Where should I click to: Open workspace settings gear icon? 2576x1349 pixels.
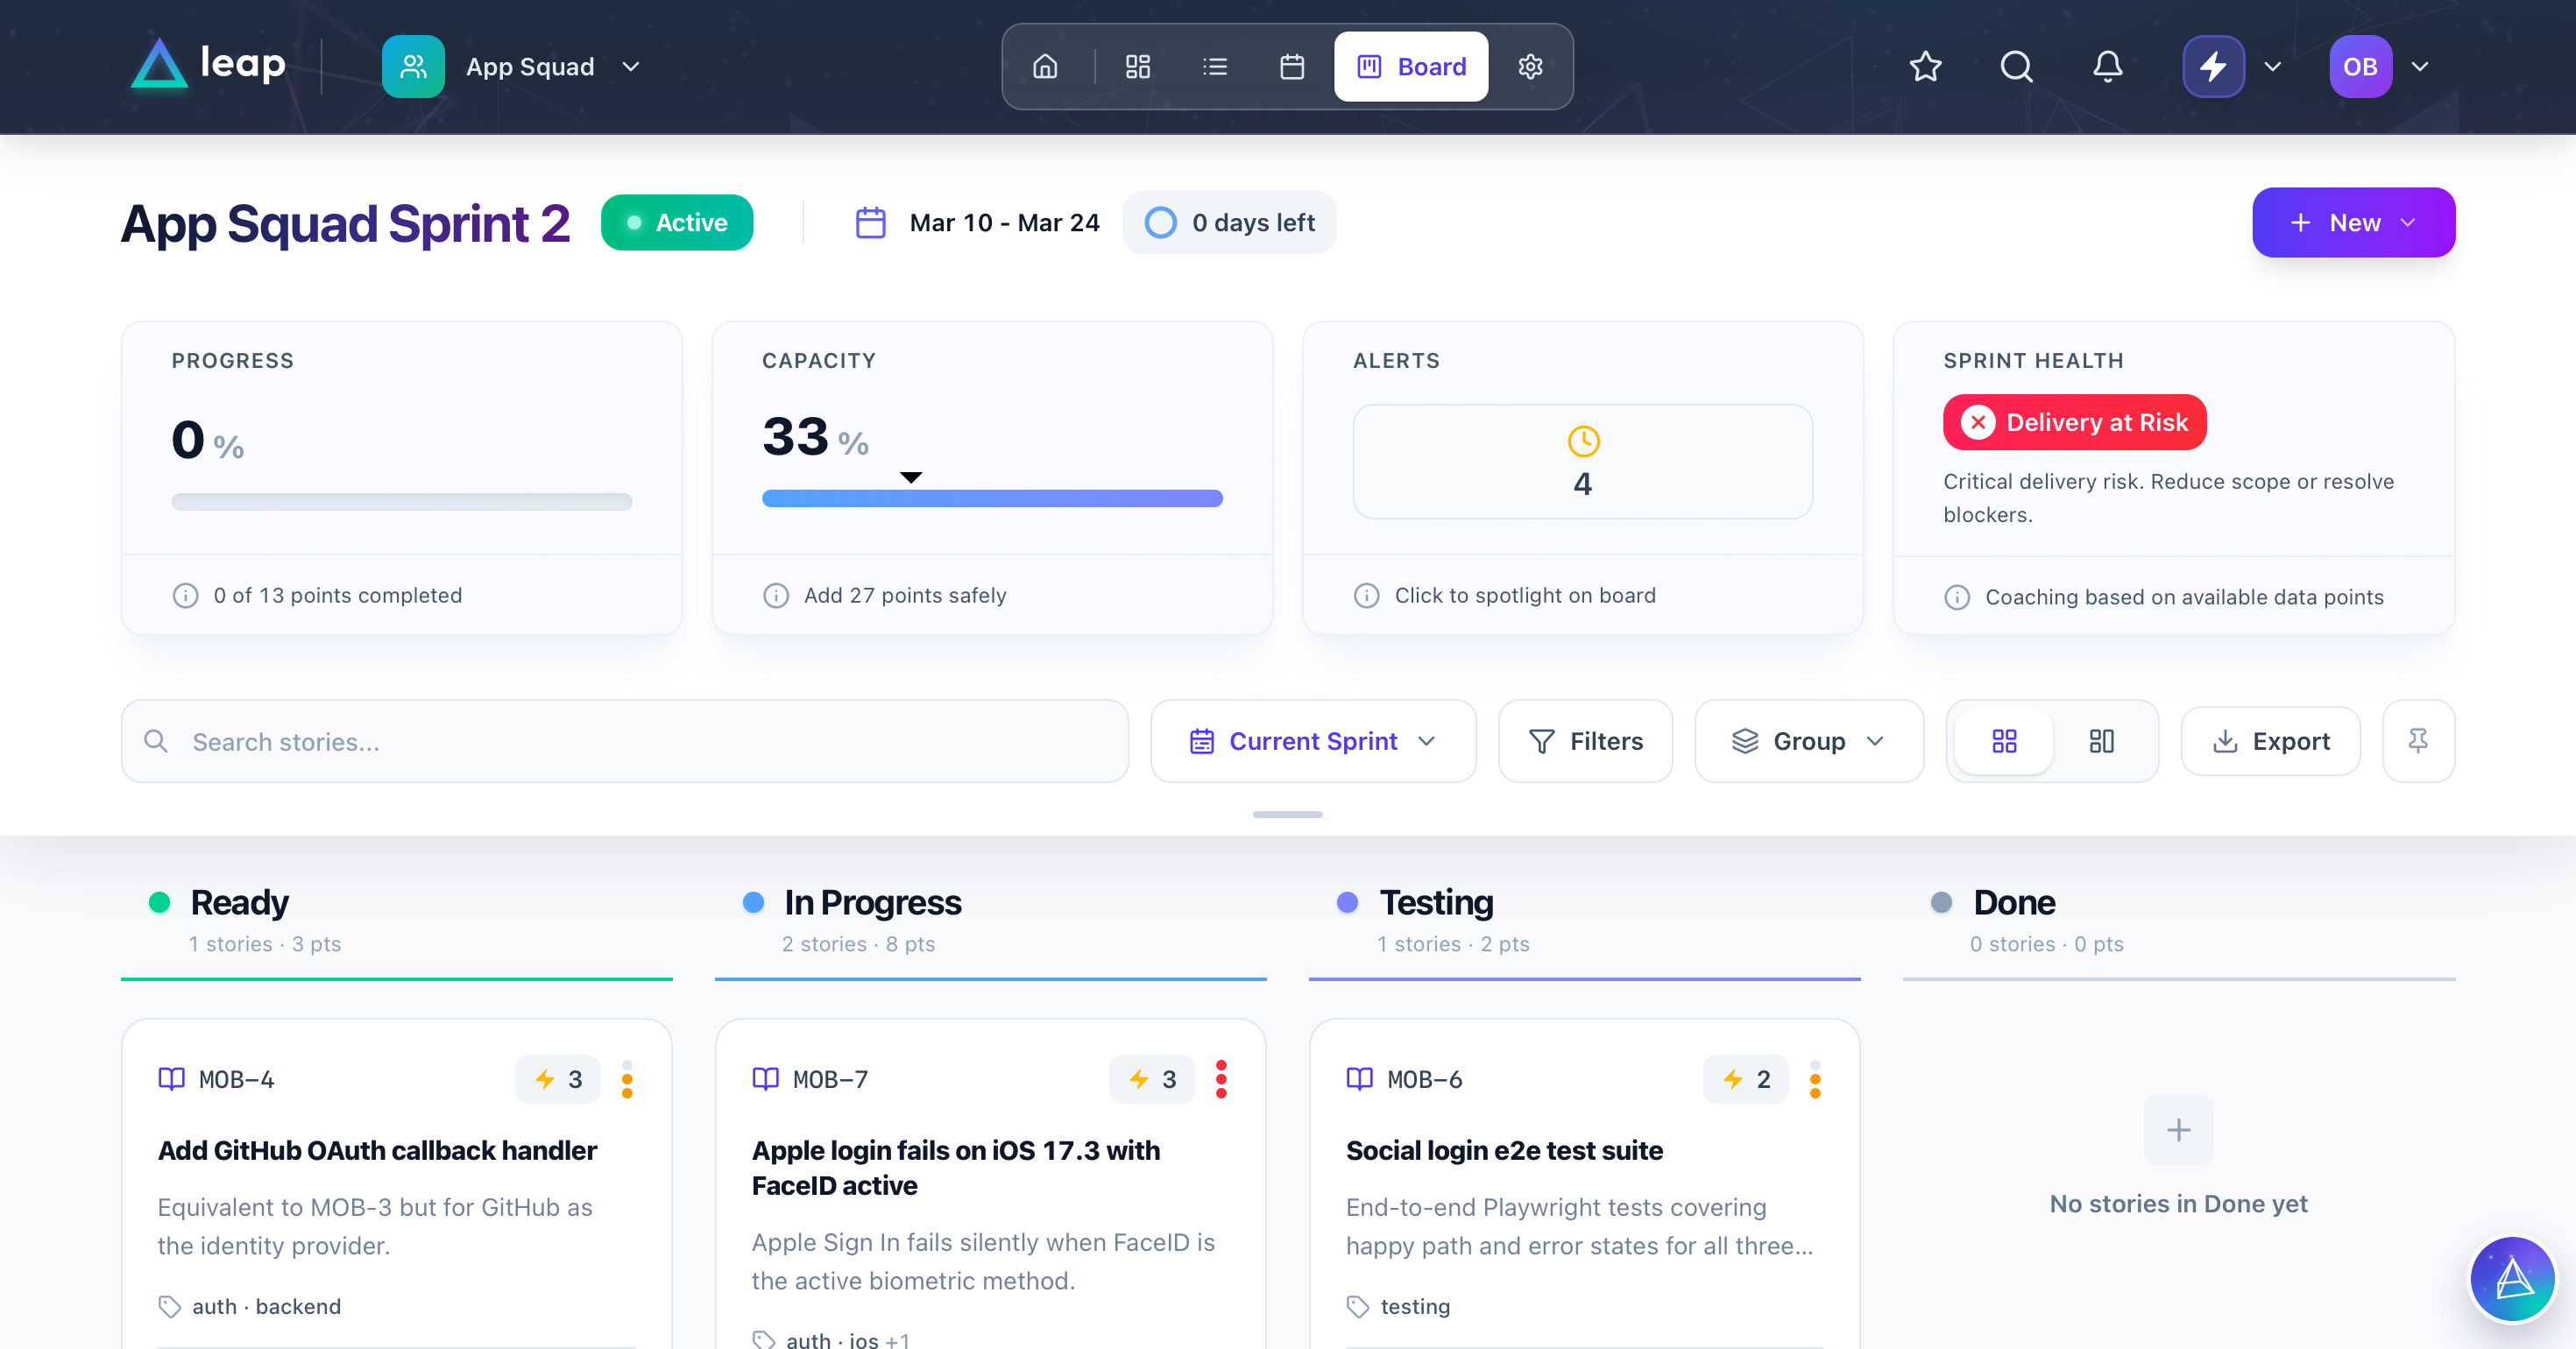(x=1530, y=66)
